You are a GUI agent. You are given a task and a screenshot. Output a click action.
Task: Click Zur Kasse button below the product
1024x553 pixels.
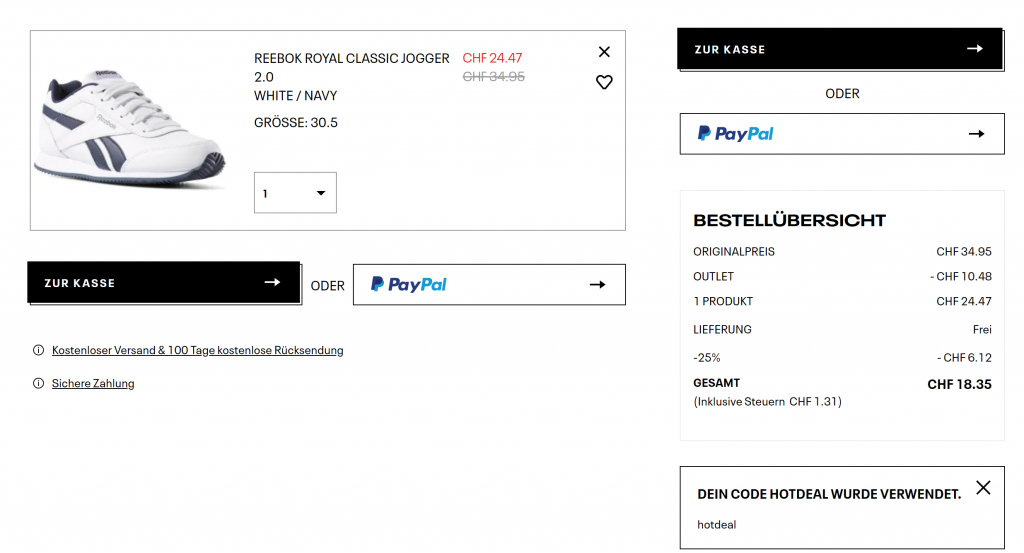164,283
